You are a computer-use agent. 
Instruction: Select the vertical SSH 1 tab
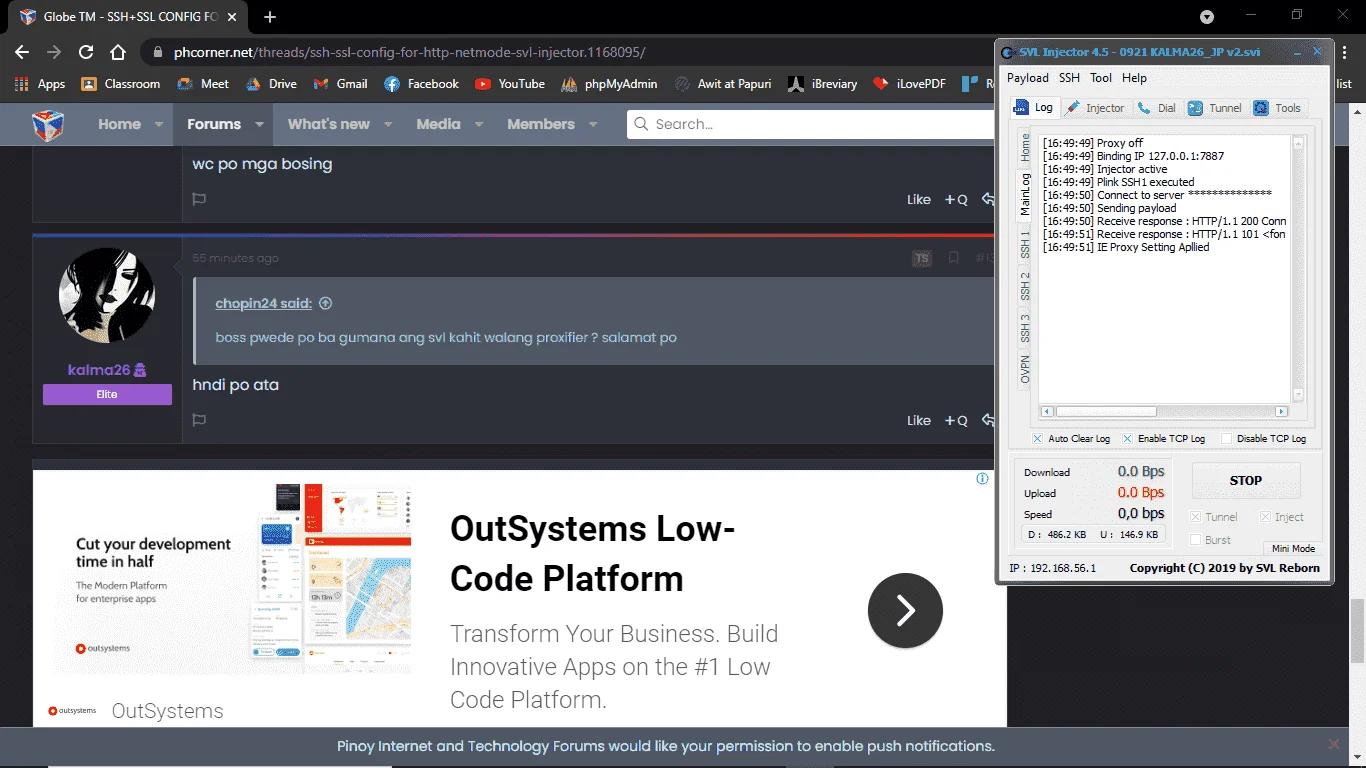(1025, 243)
